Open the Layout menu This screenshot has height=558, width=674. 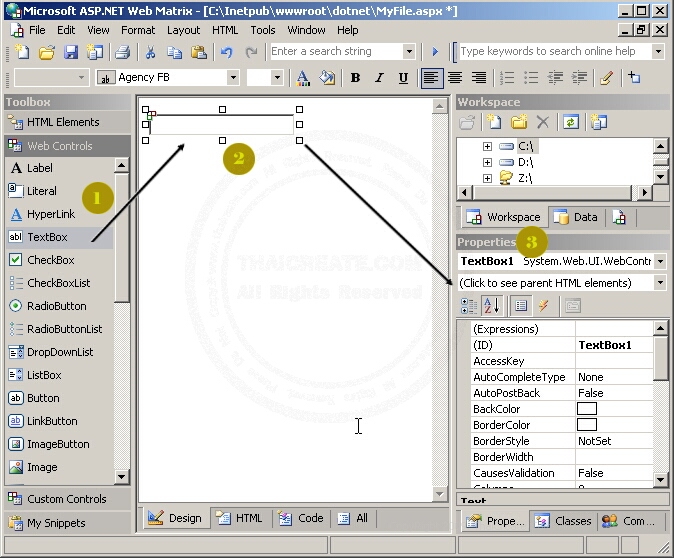(183, 30)
